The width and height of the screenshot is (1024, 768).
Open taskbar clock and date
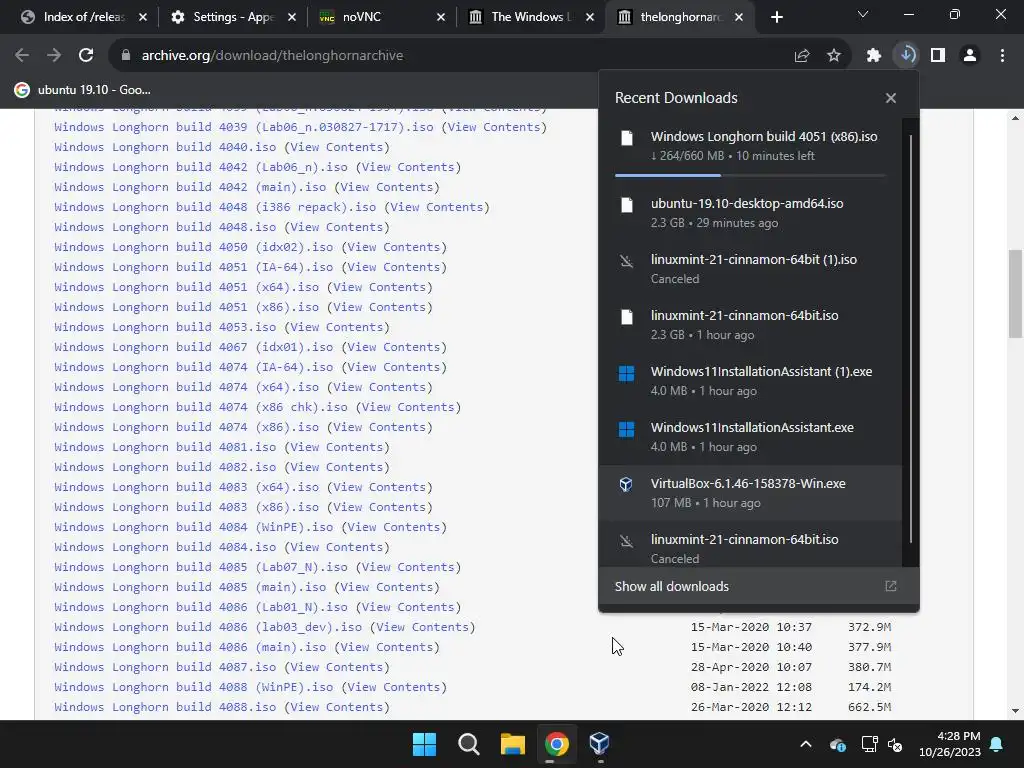point(950,744)
